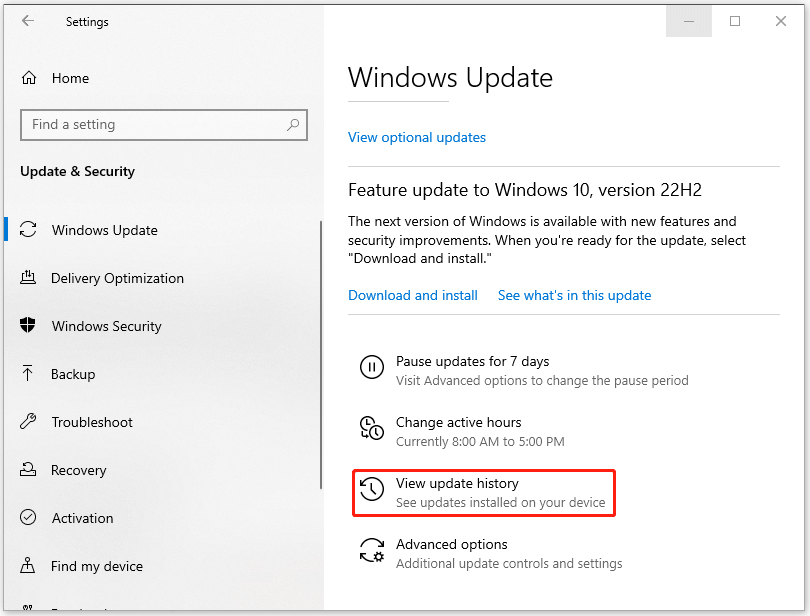The height and width of the screenshot is (616, 810).
Task: Open Find my device settings
Action: point(97,566)
